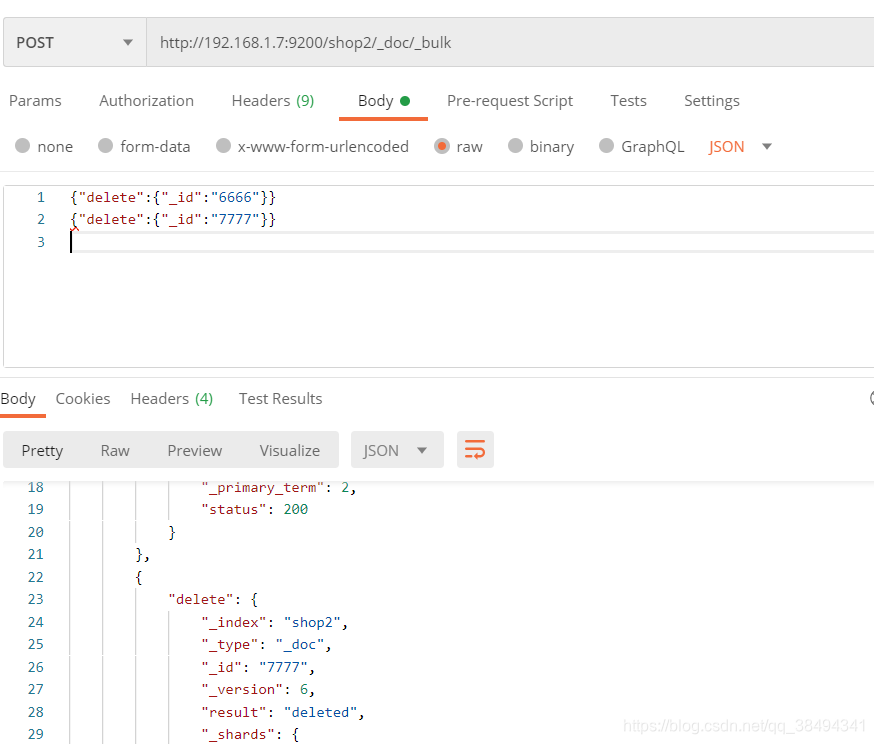Open the request Headers (9) tab
Screen dimensions: 874x744
point(272,101)
